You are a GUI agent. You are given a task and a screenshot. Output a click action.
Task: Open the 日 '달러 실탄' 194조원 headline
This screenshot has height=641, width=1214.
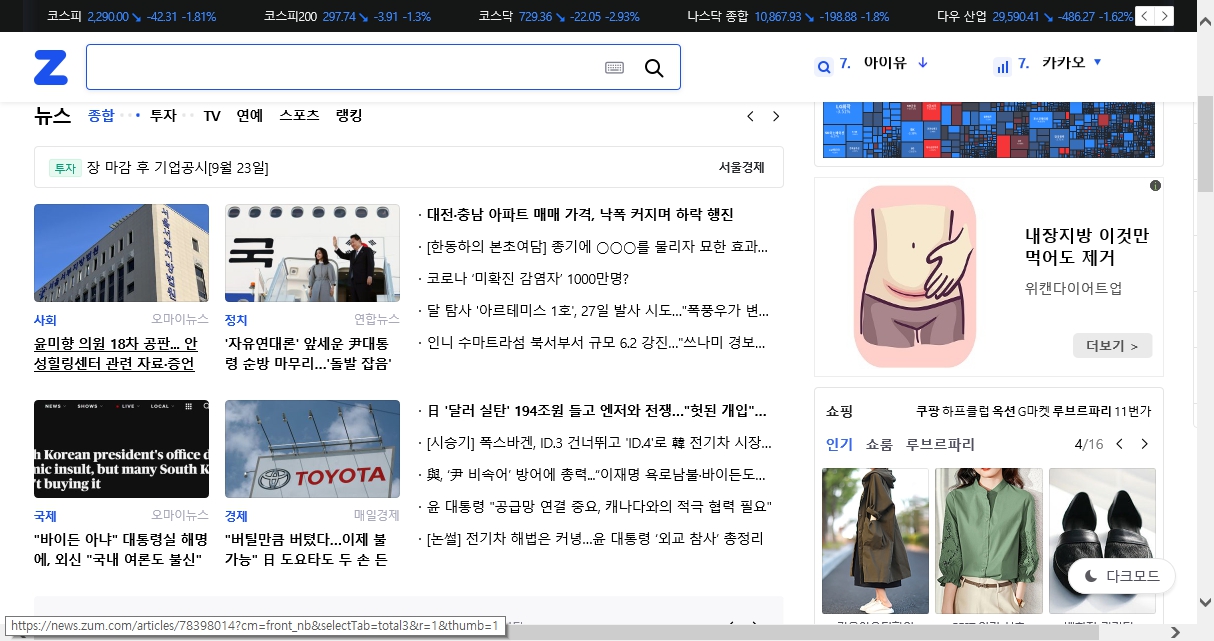597,411
